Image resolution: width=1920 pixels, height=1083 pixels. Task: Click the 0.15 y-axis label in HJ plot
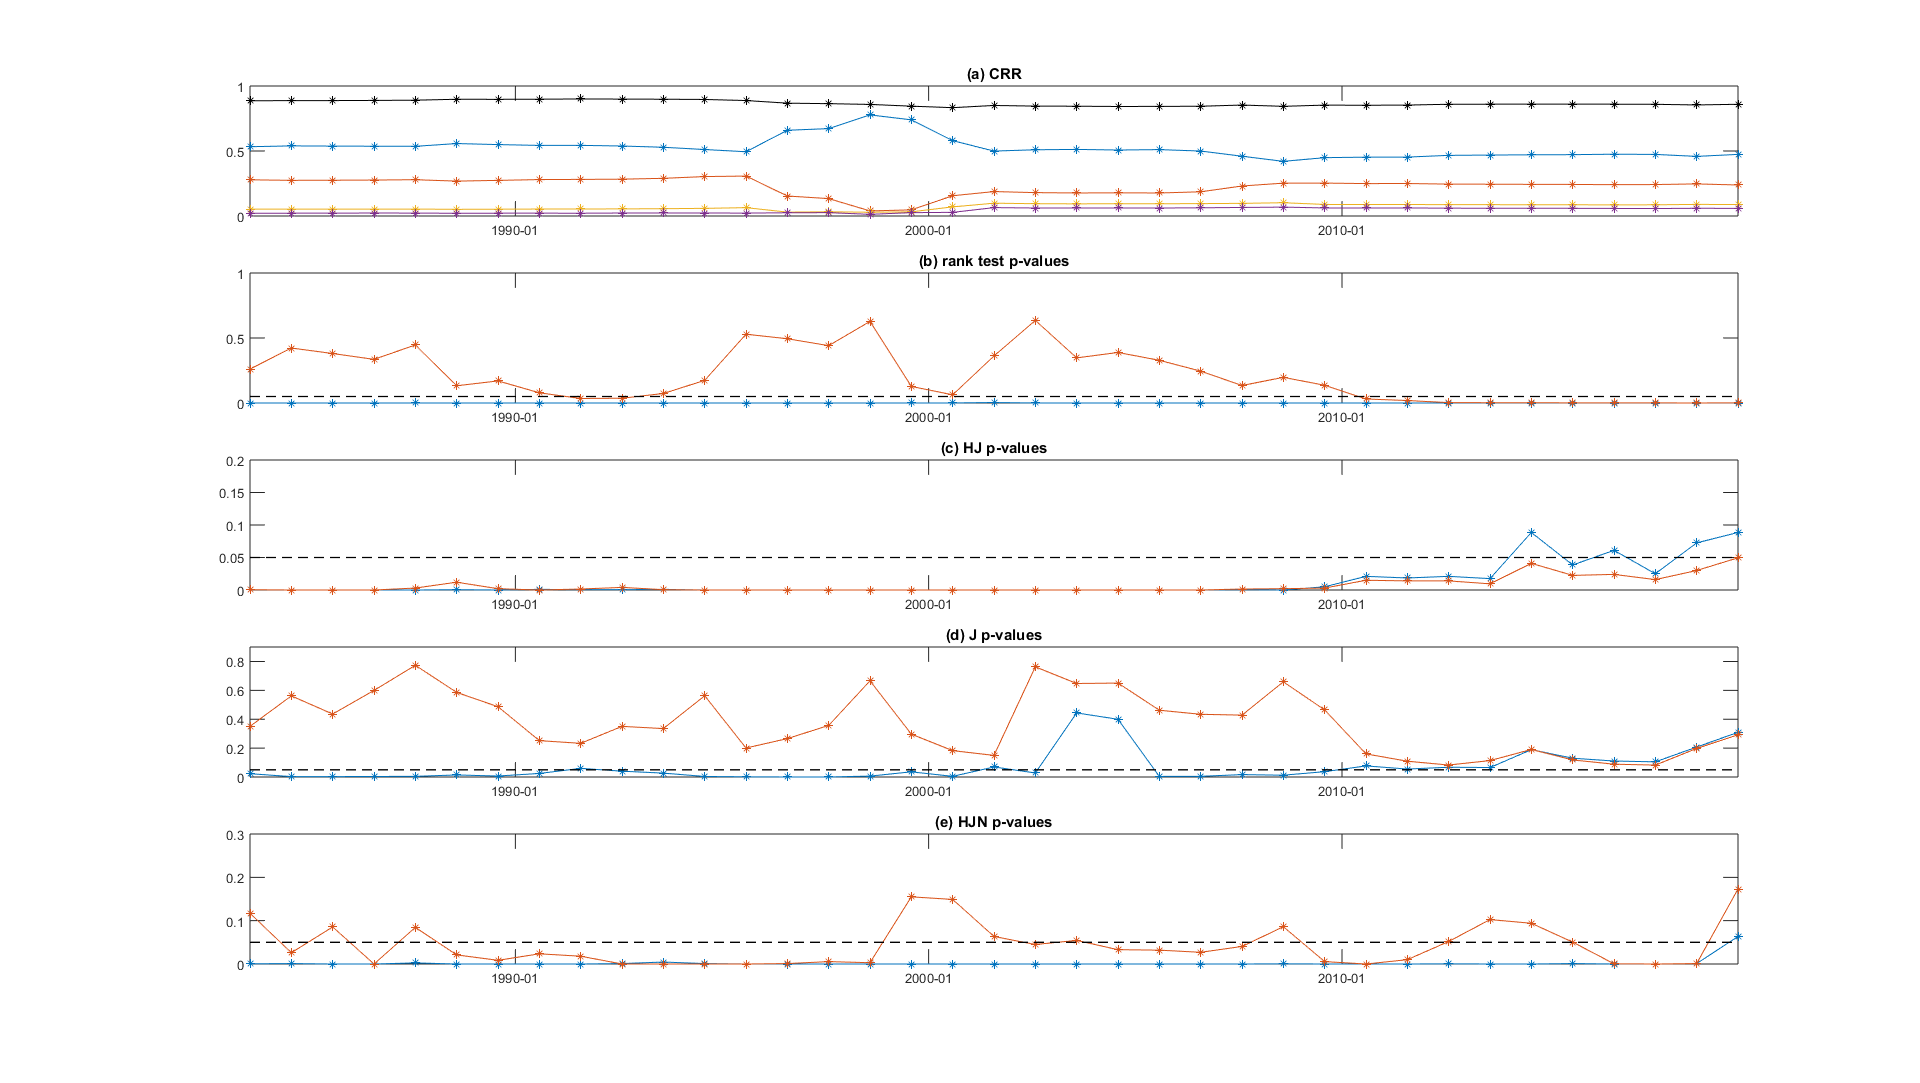(232, 493)
